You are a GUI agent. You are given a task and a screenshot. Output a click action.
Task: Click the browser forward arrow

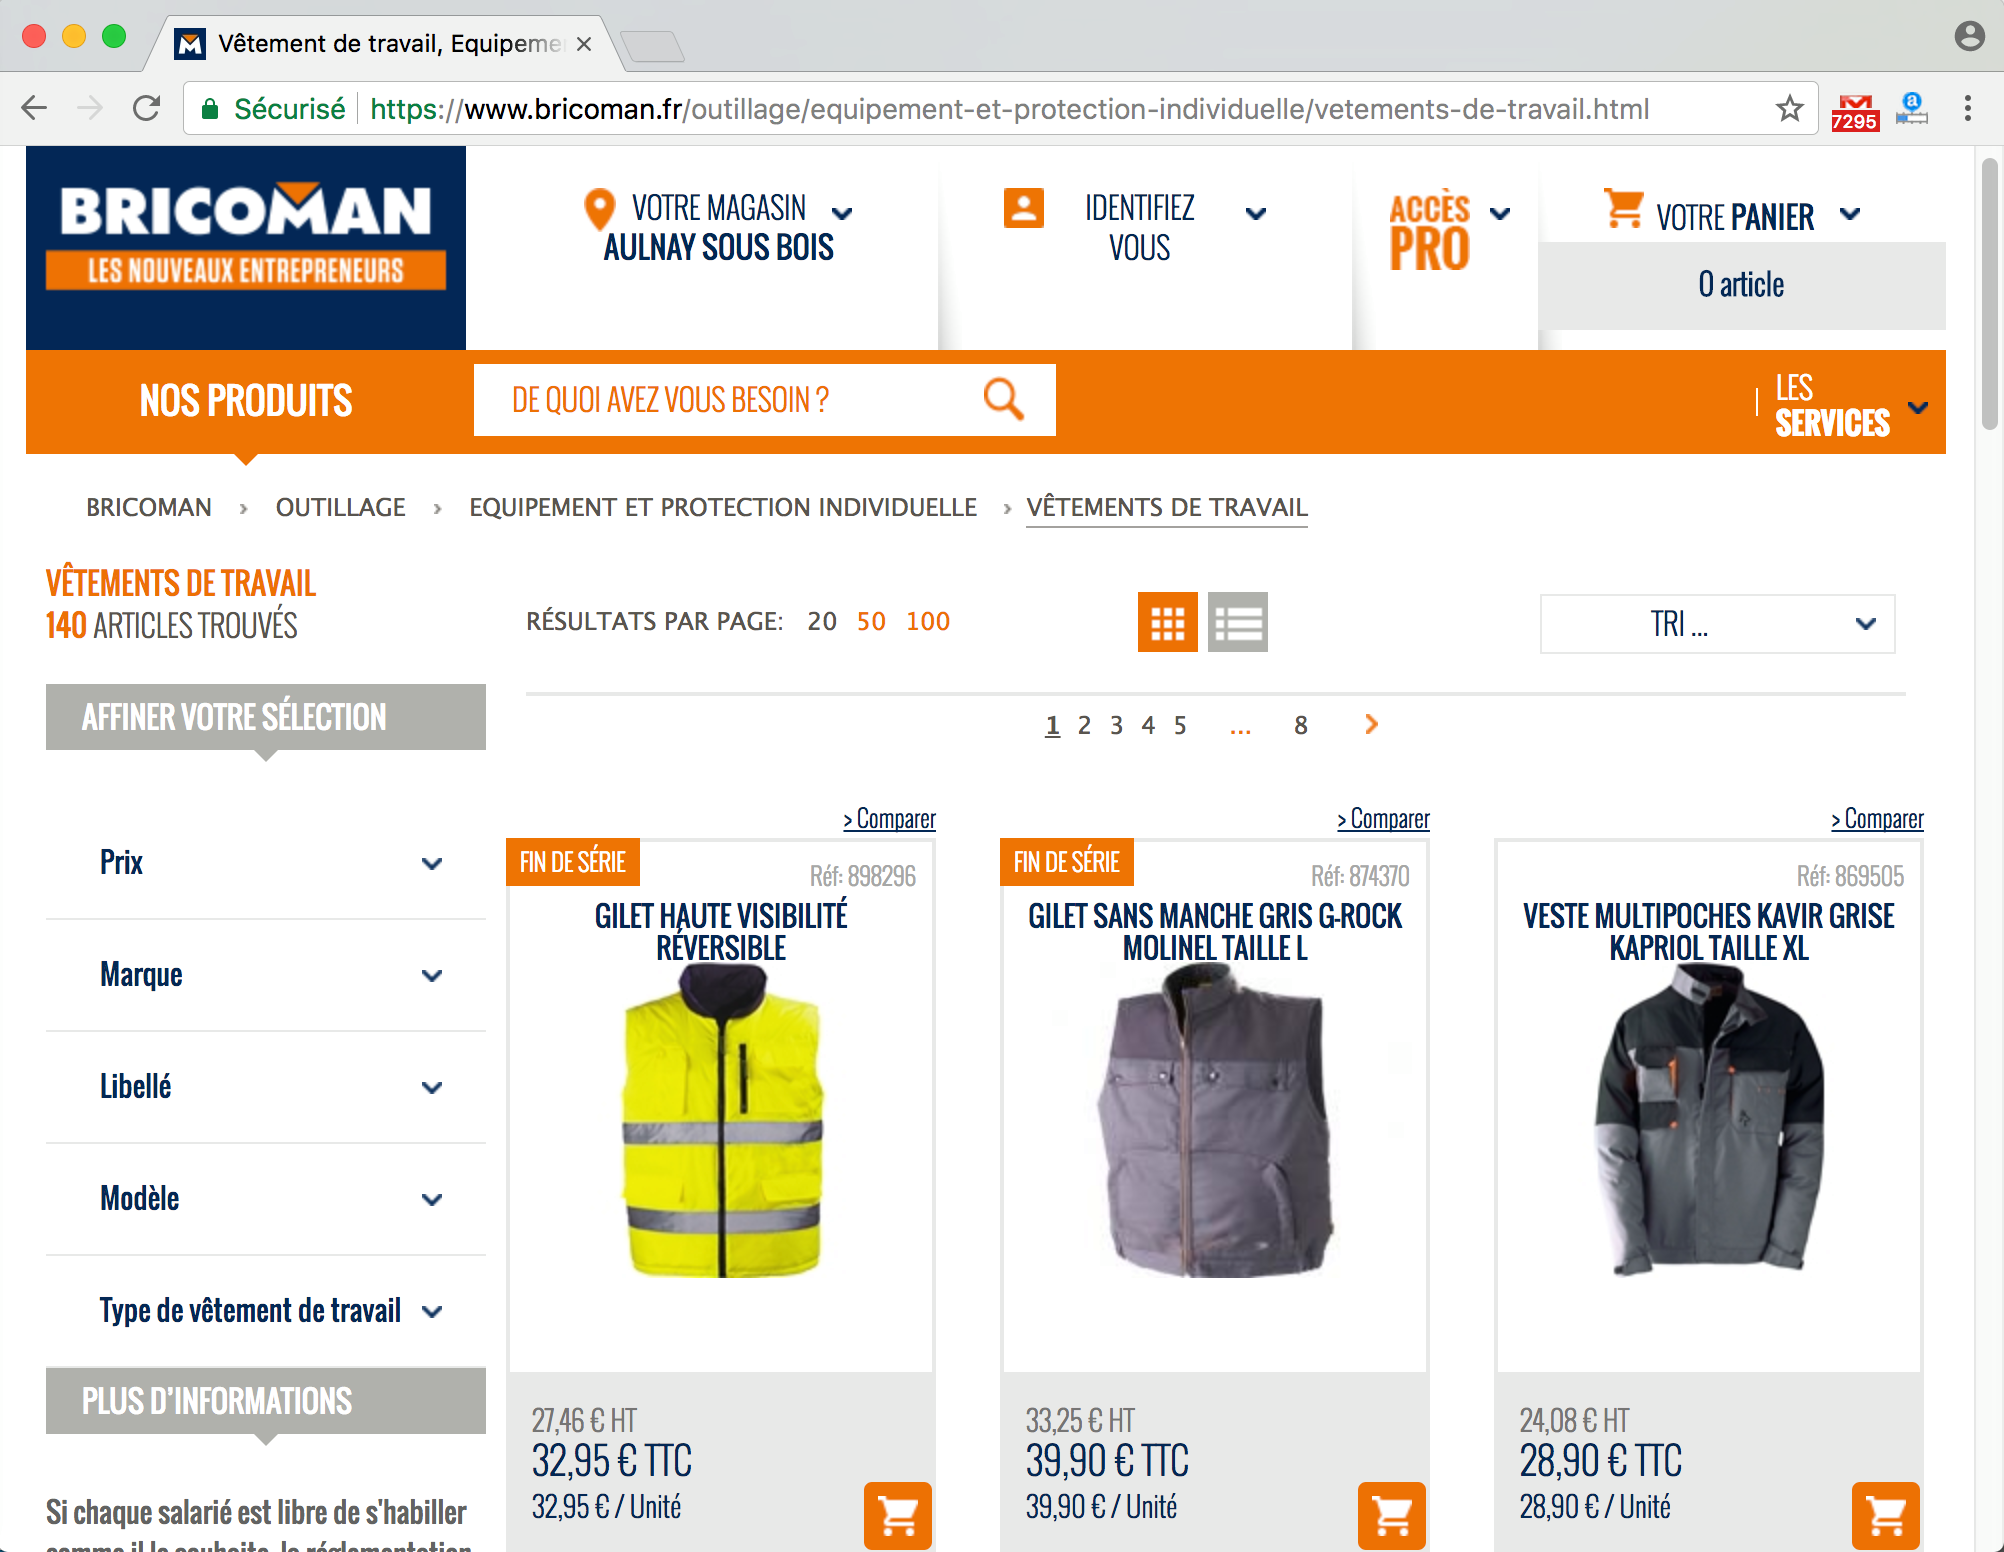click(x=90, y=108)
